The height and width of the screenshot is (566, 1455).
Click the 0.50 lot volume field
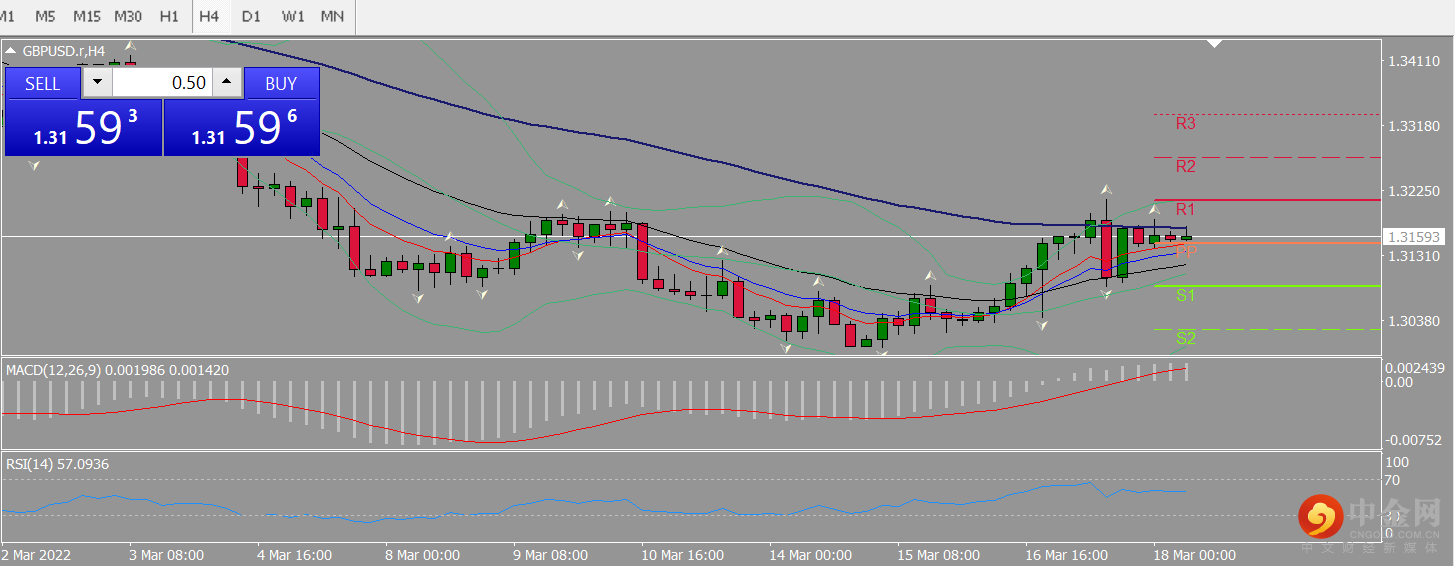[162, 83]
